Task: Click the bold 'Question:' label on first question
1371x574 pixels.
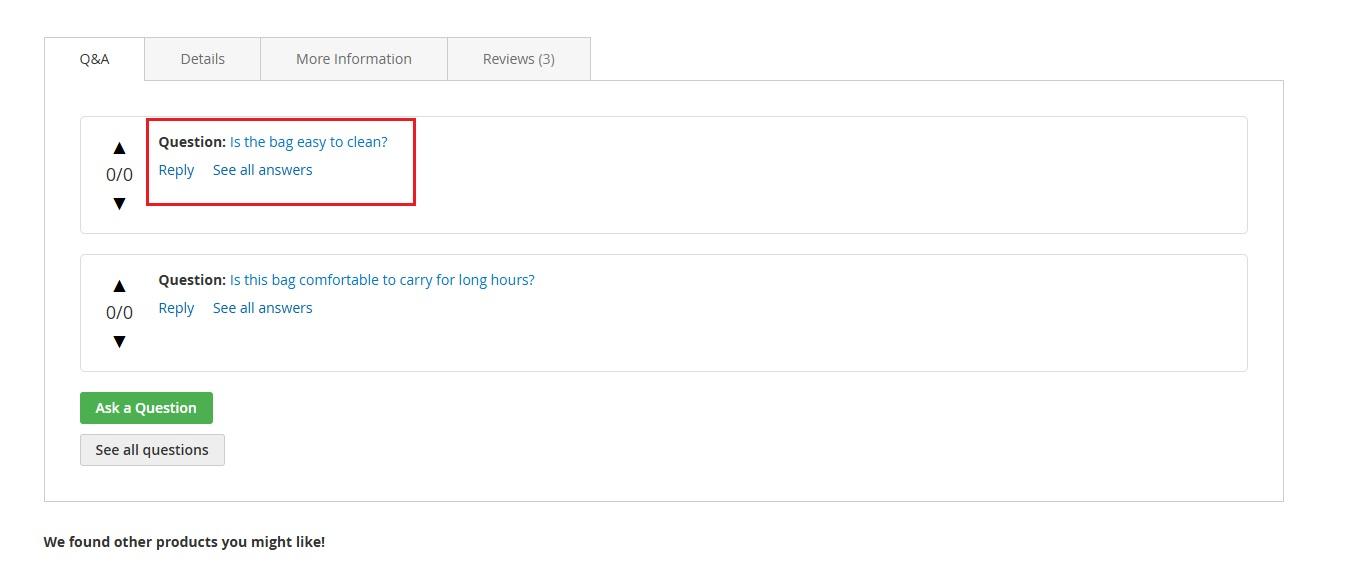Action: [x=192, y=142]
